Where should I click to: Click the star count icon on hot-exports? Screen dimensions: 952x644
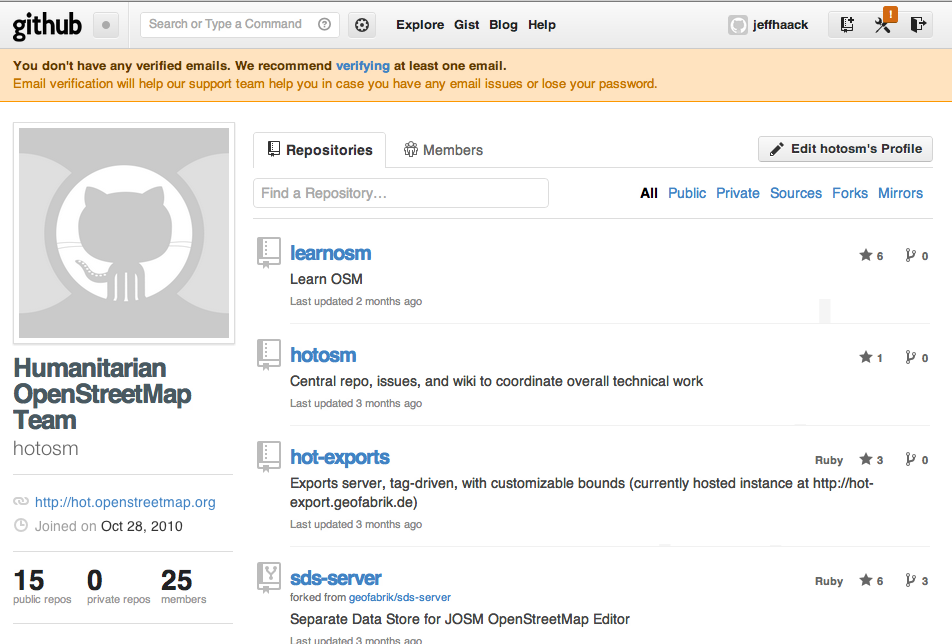[x=870, y=459]
